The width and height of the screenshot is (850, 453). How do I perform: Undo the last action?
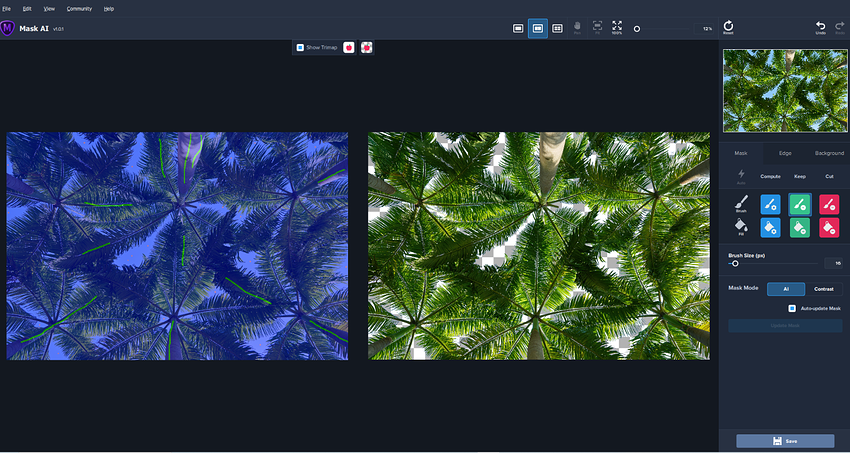click(x=821, y=27)
